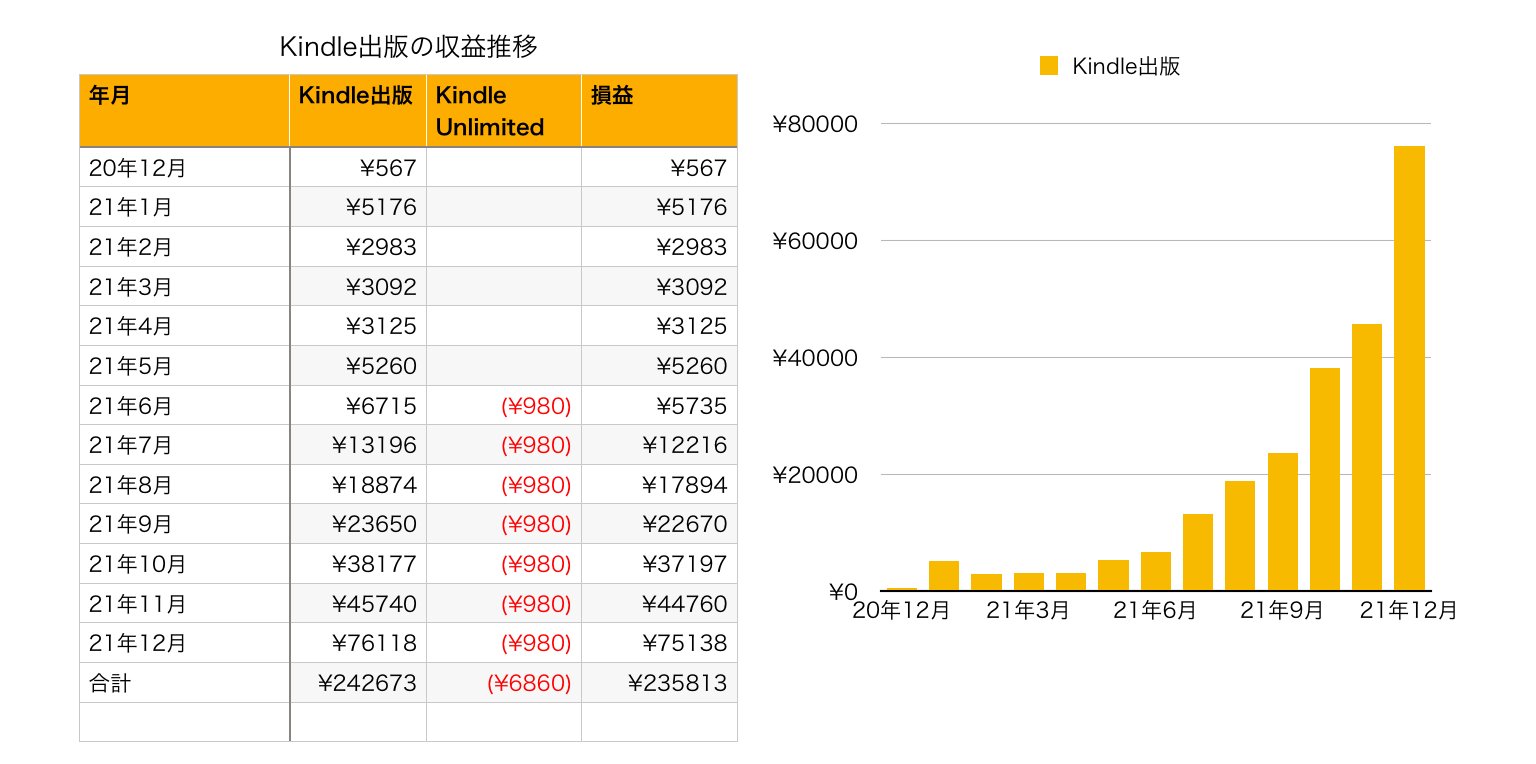The width and height of the screenshot is (1536, 764).
Task: Click the 21年3月 x-axis label on chart
Action: (x=1028, y=610)
